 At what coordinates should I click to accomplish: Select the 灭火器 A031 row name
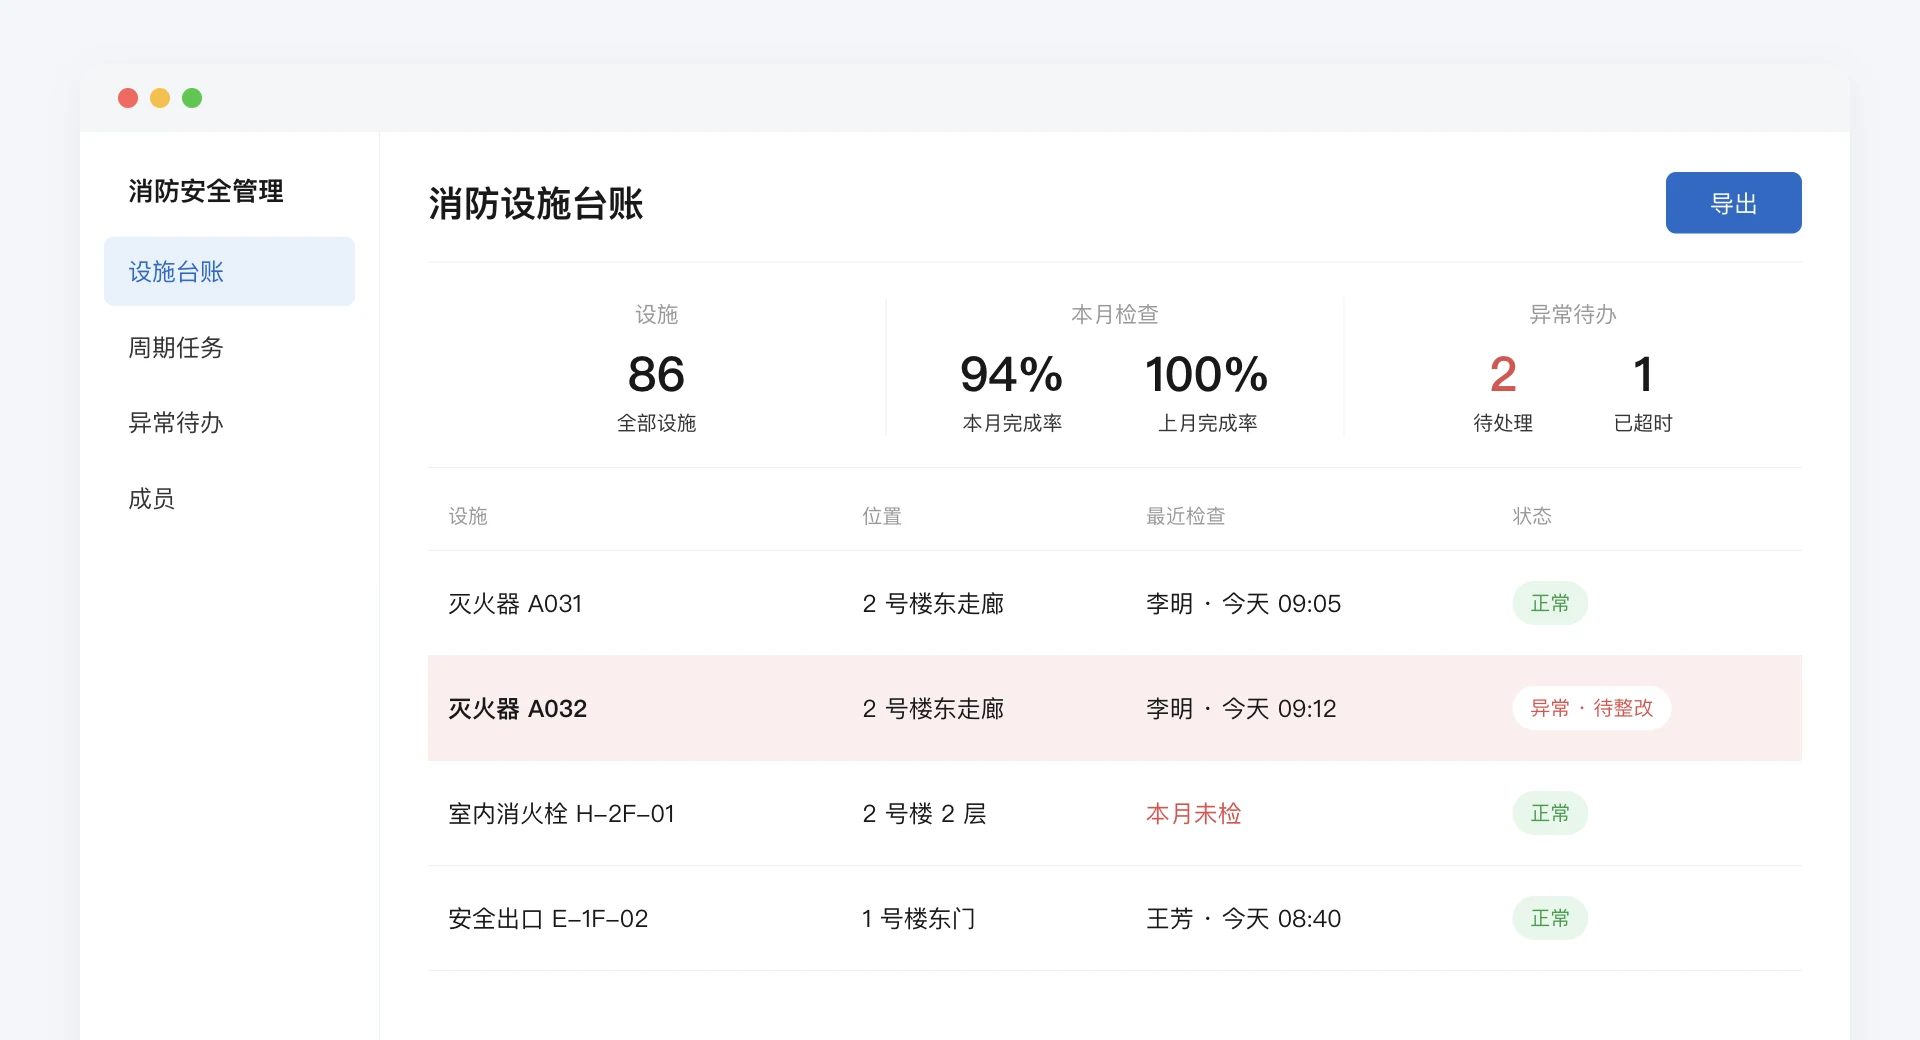click(x=515, y=603)
